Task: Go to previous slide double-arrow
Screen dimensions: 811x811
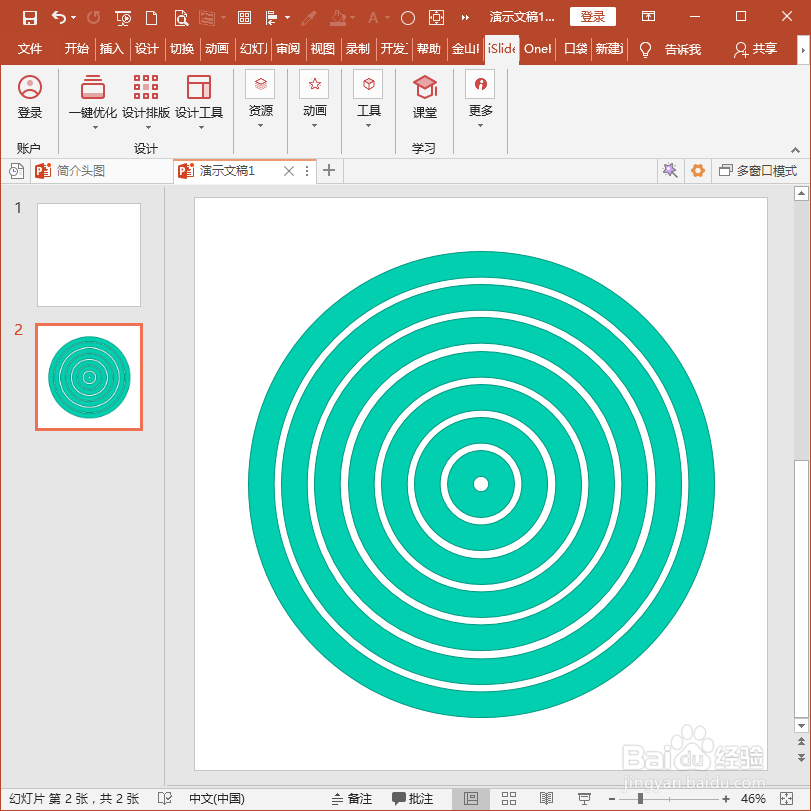Action: (801, 741)
